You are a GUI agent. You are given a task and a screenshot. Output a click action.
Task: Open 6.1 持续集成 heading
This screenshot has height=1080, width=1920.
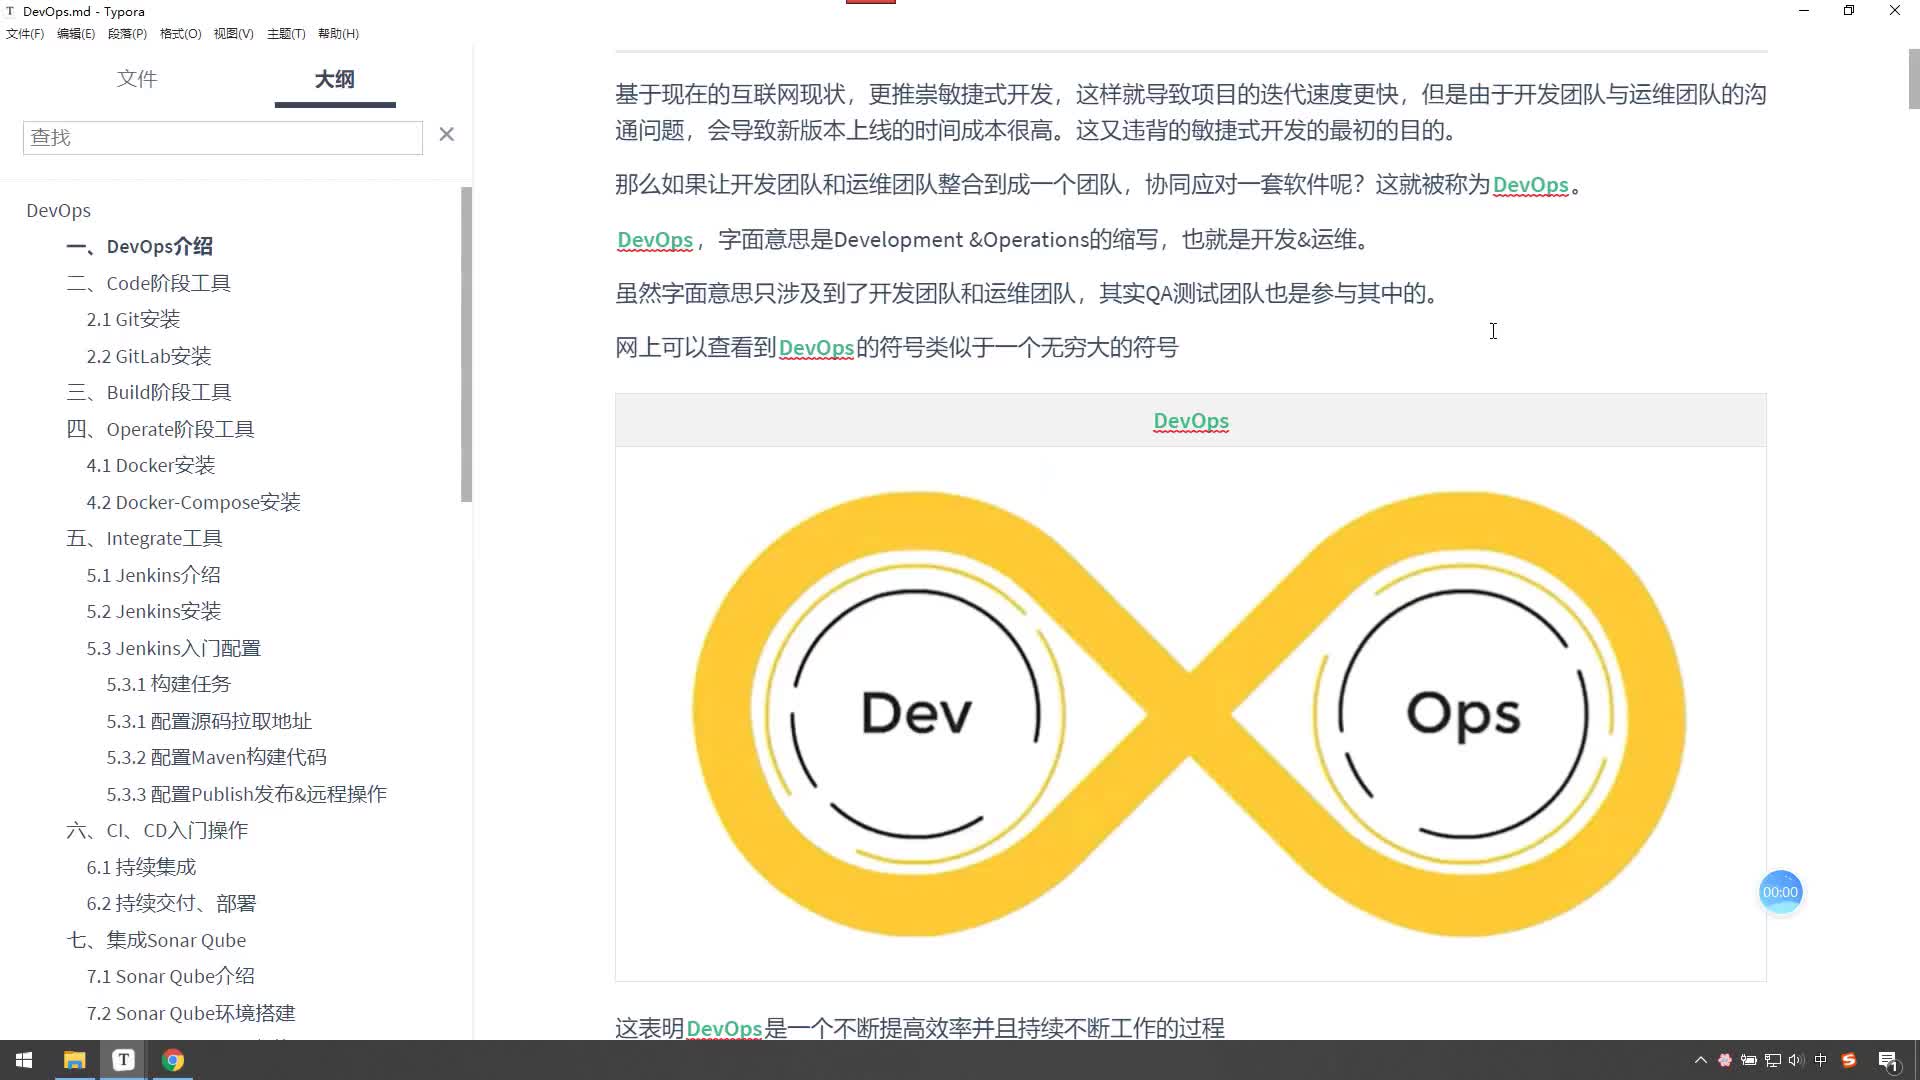click(141, 867)
